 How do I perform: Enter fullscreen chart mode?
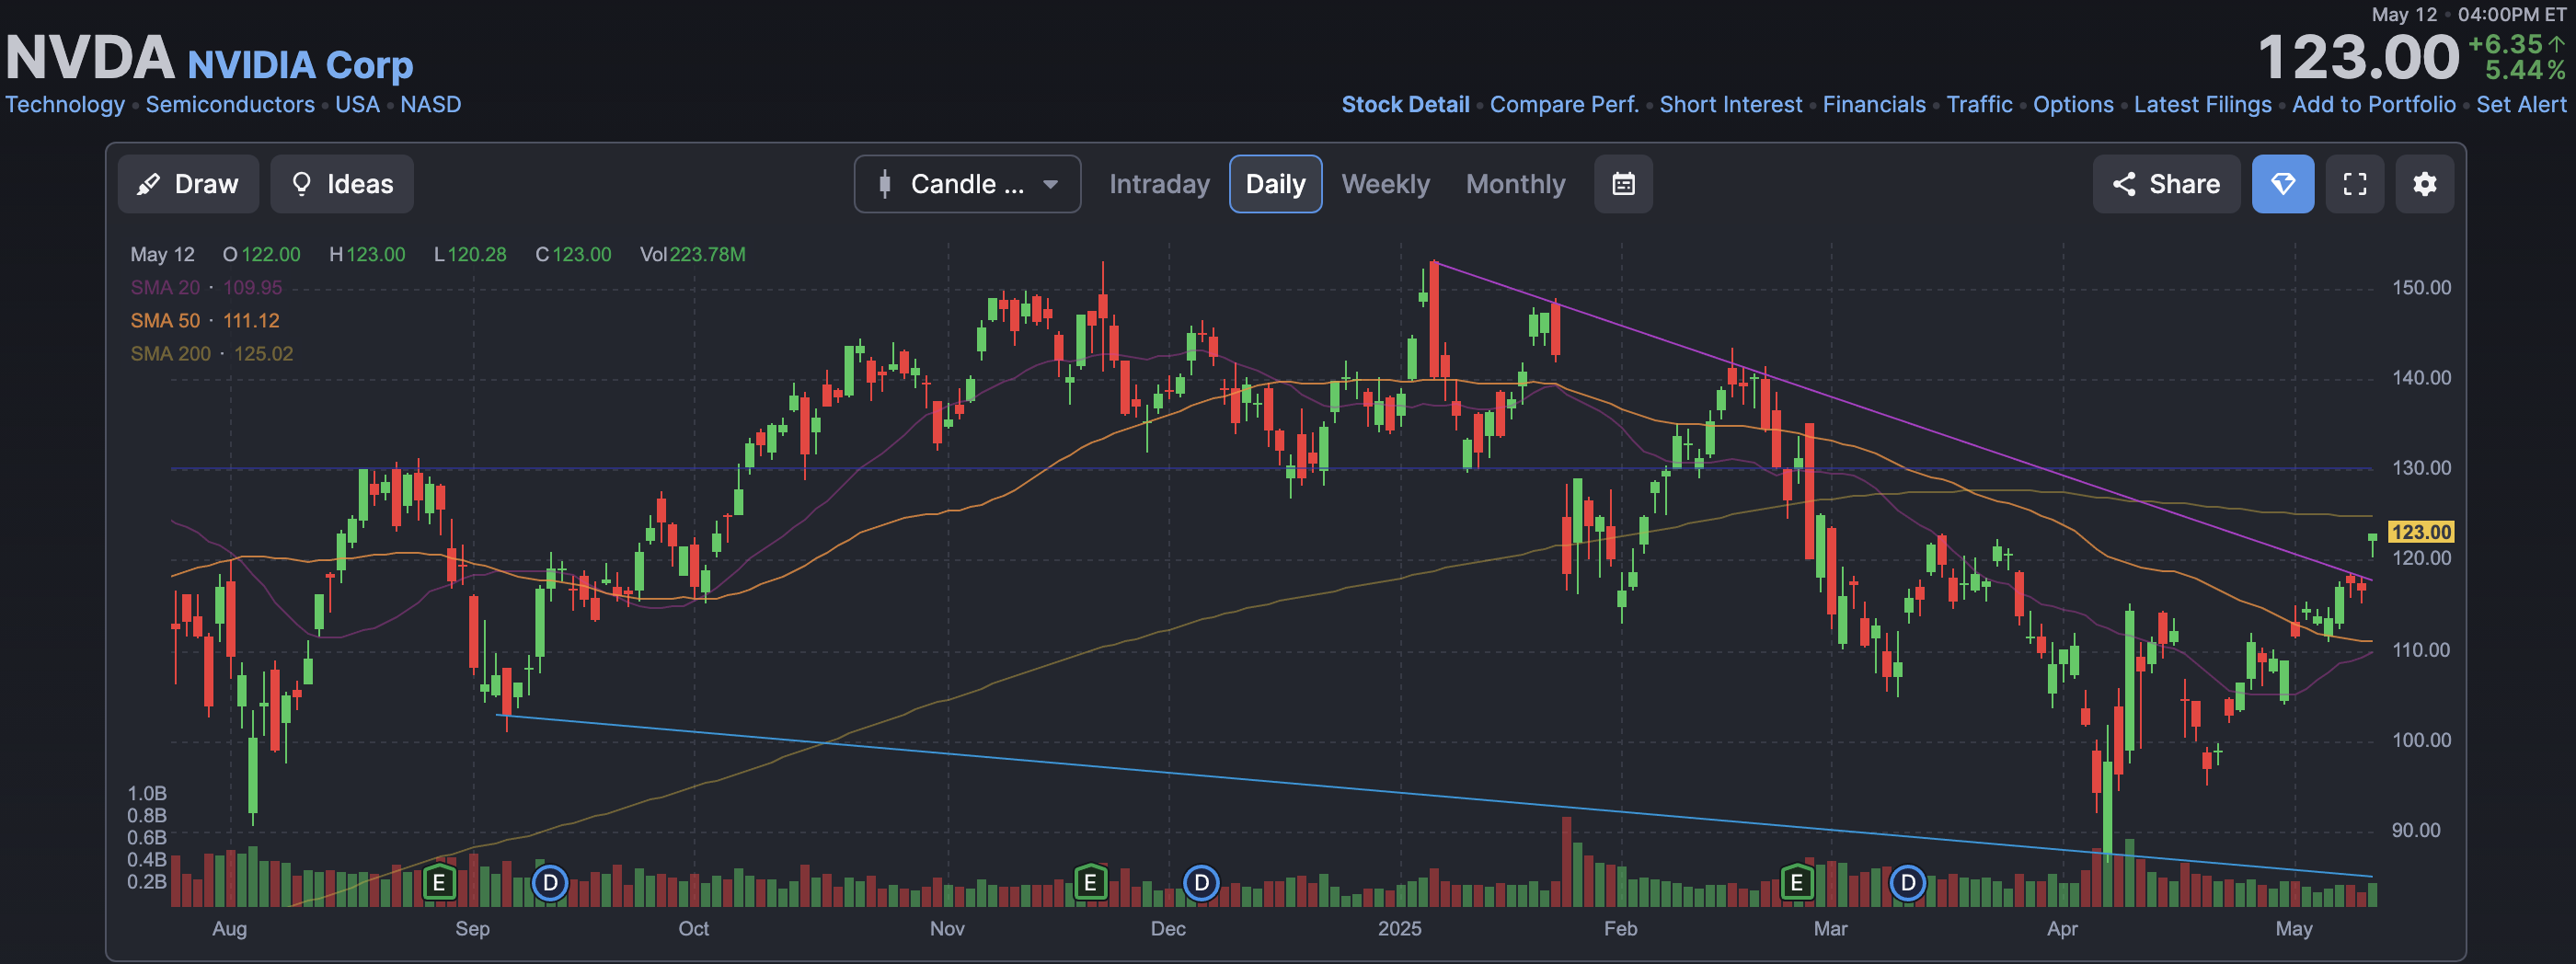(2354, 184)
